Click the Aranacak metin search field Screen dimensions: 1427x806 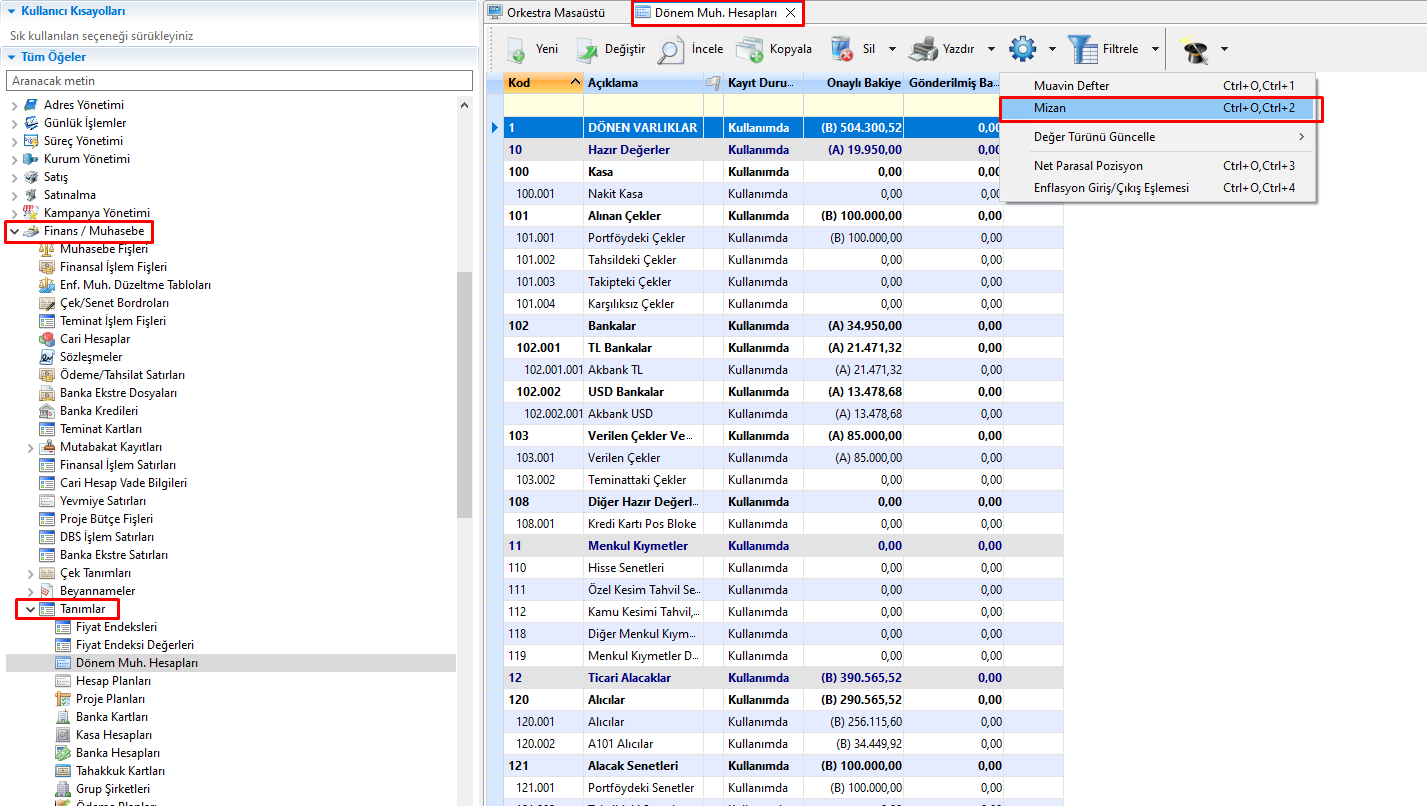(x=239, y=80)
